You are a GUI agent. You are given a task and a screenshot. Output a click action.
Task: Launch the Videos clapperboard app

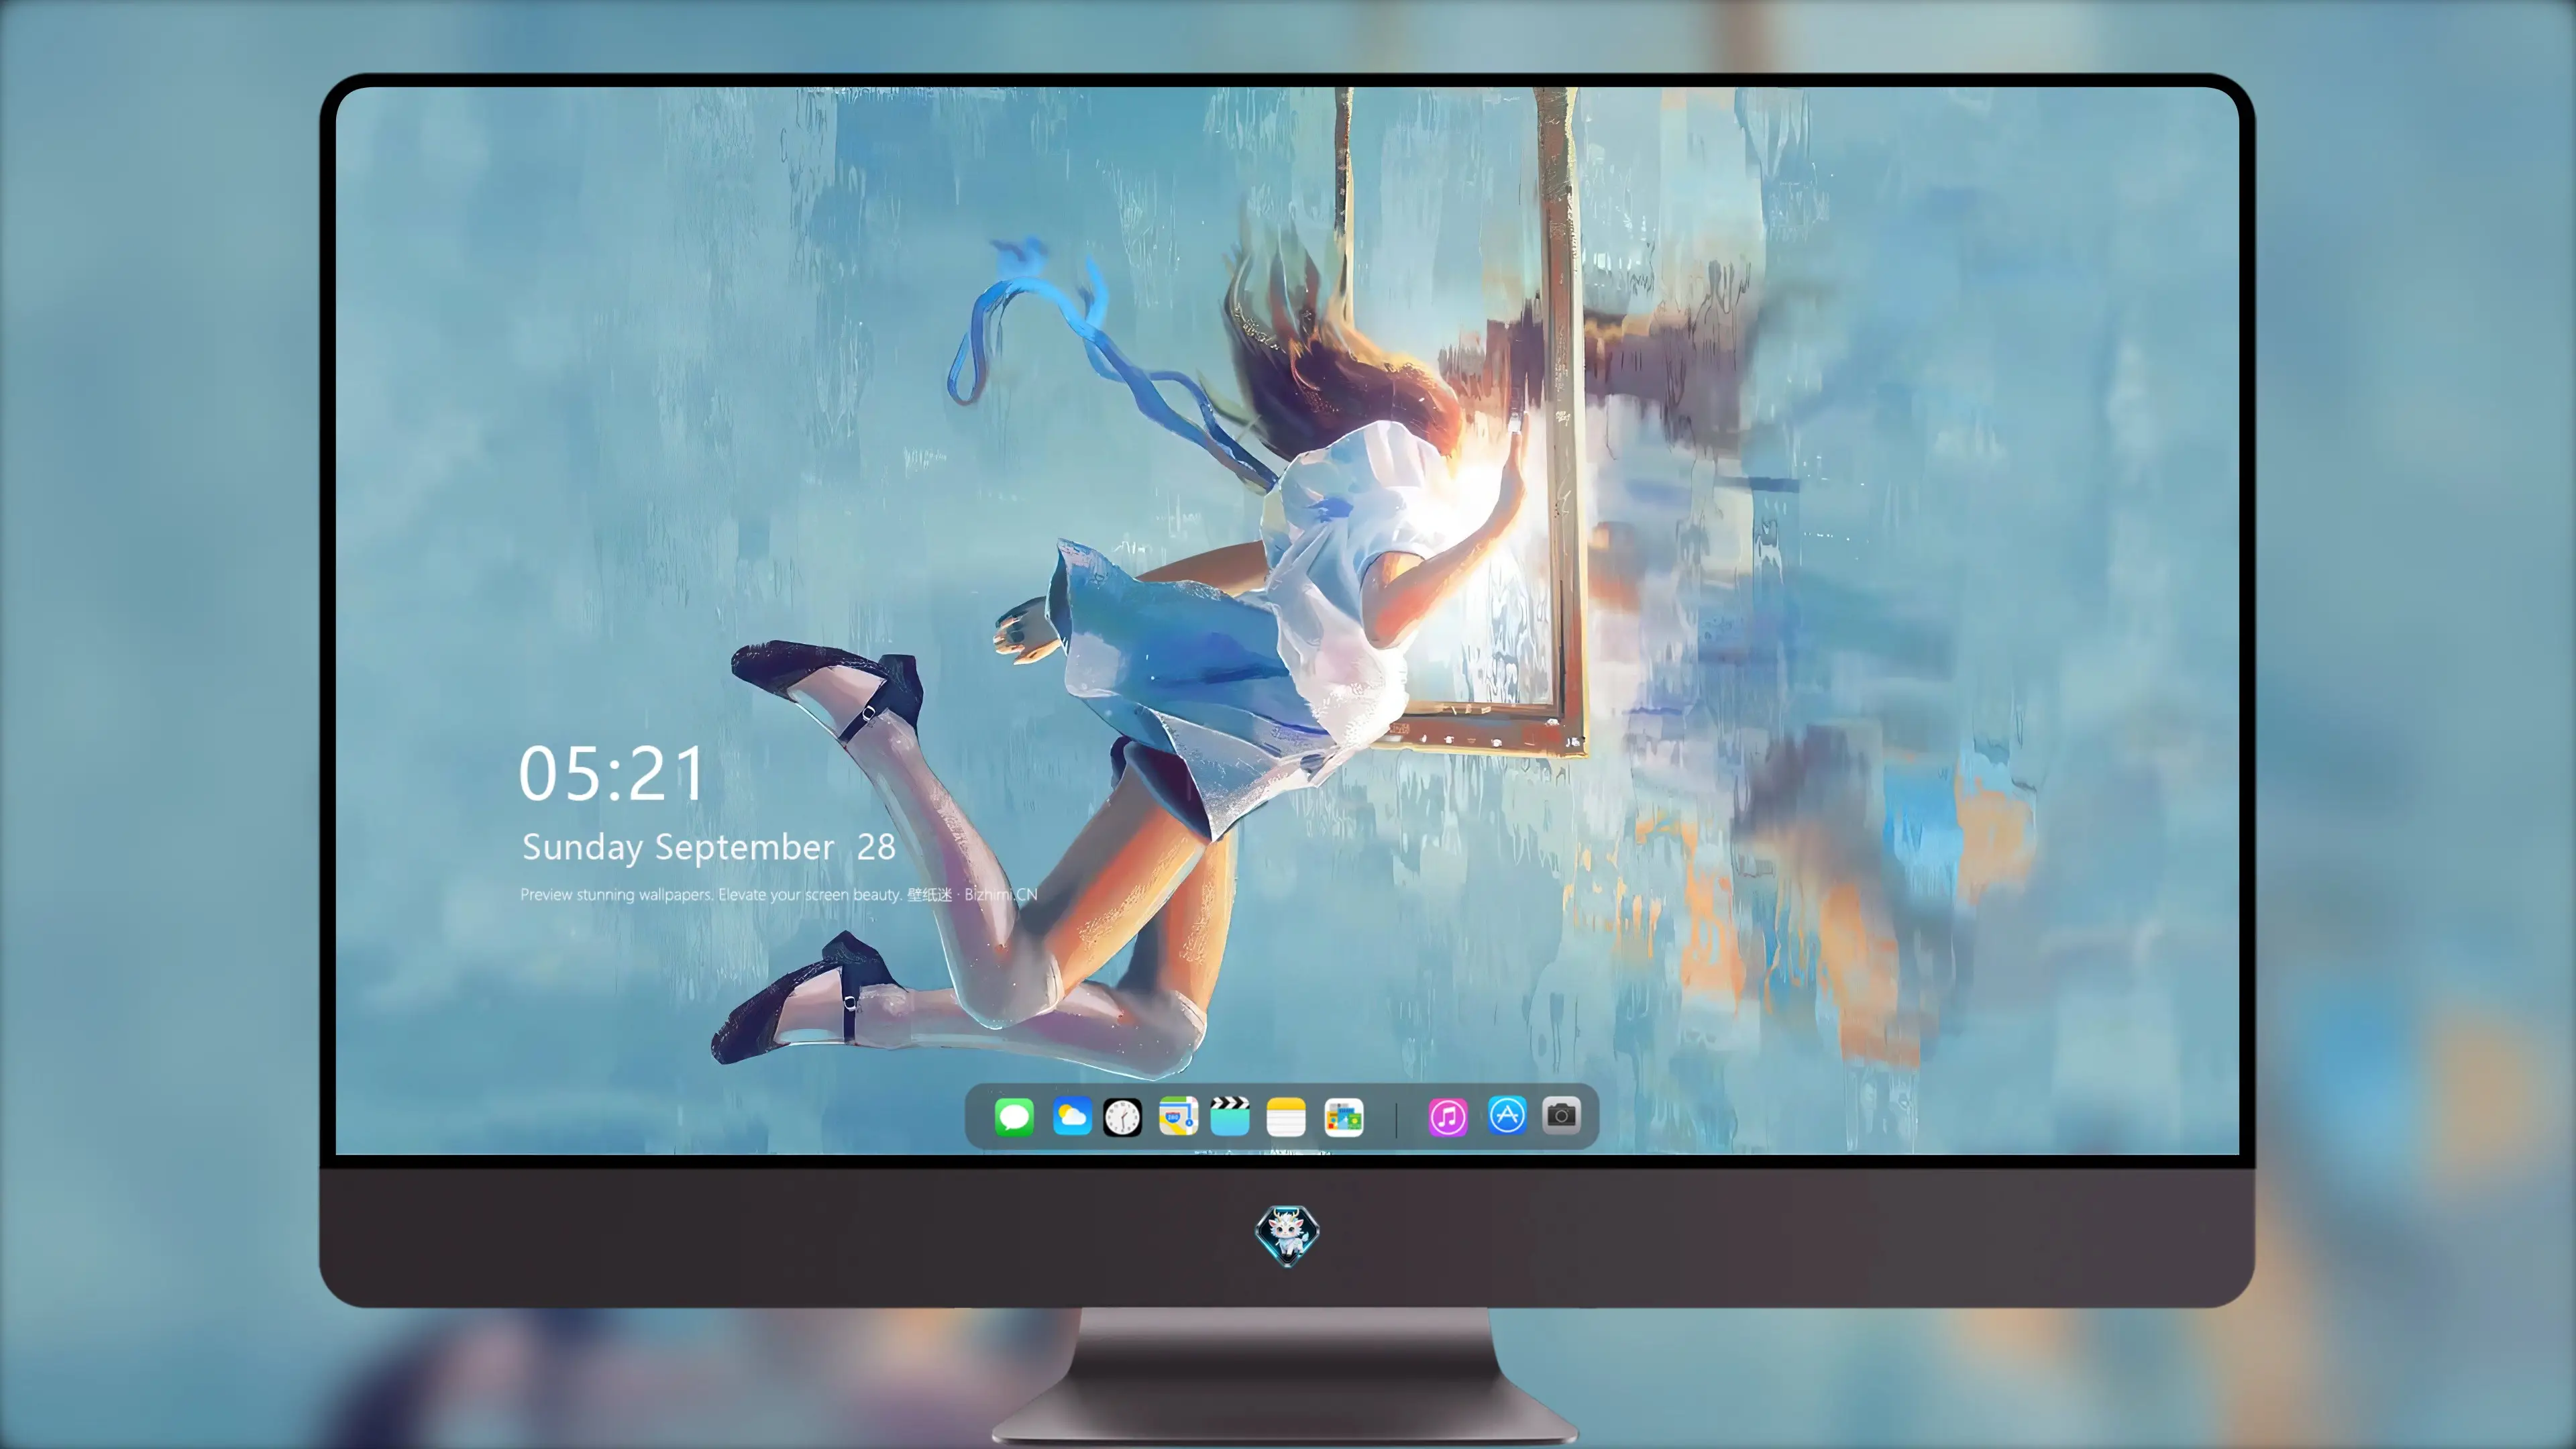pos(1230,1116)
